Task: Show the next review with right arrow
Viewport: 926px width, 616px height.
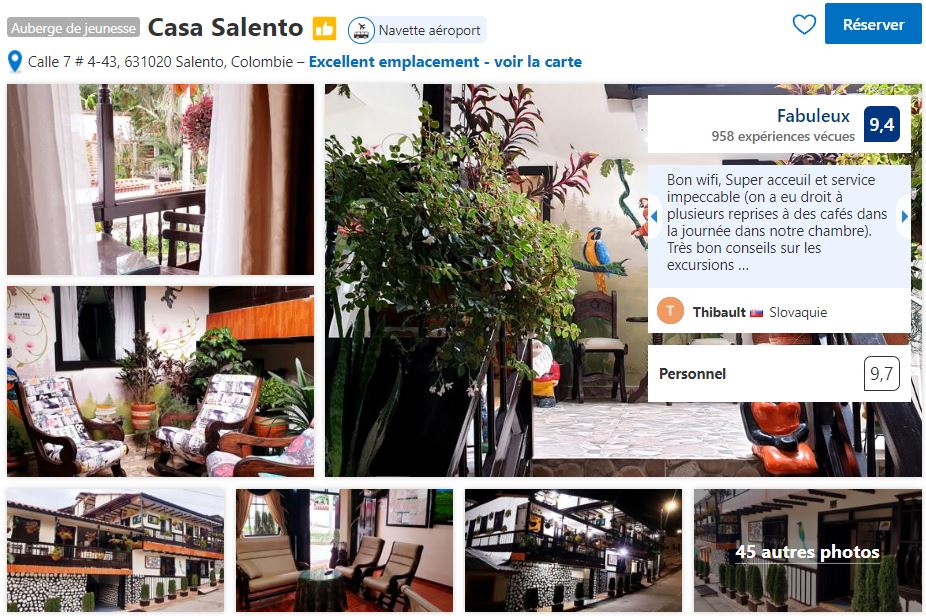Action: 904,217
